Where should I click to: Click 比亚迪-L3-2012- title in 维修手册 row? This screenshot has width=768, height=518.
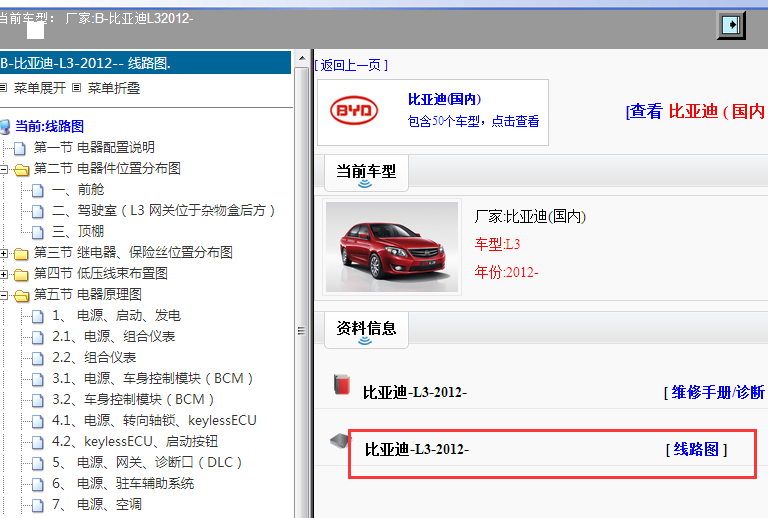(x=415, y=393)
